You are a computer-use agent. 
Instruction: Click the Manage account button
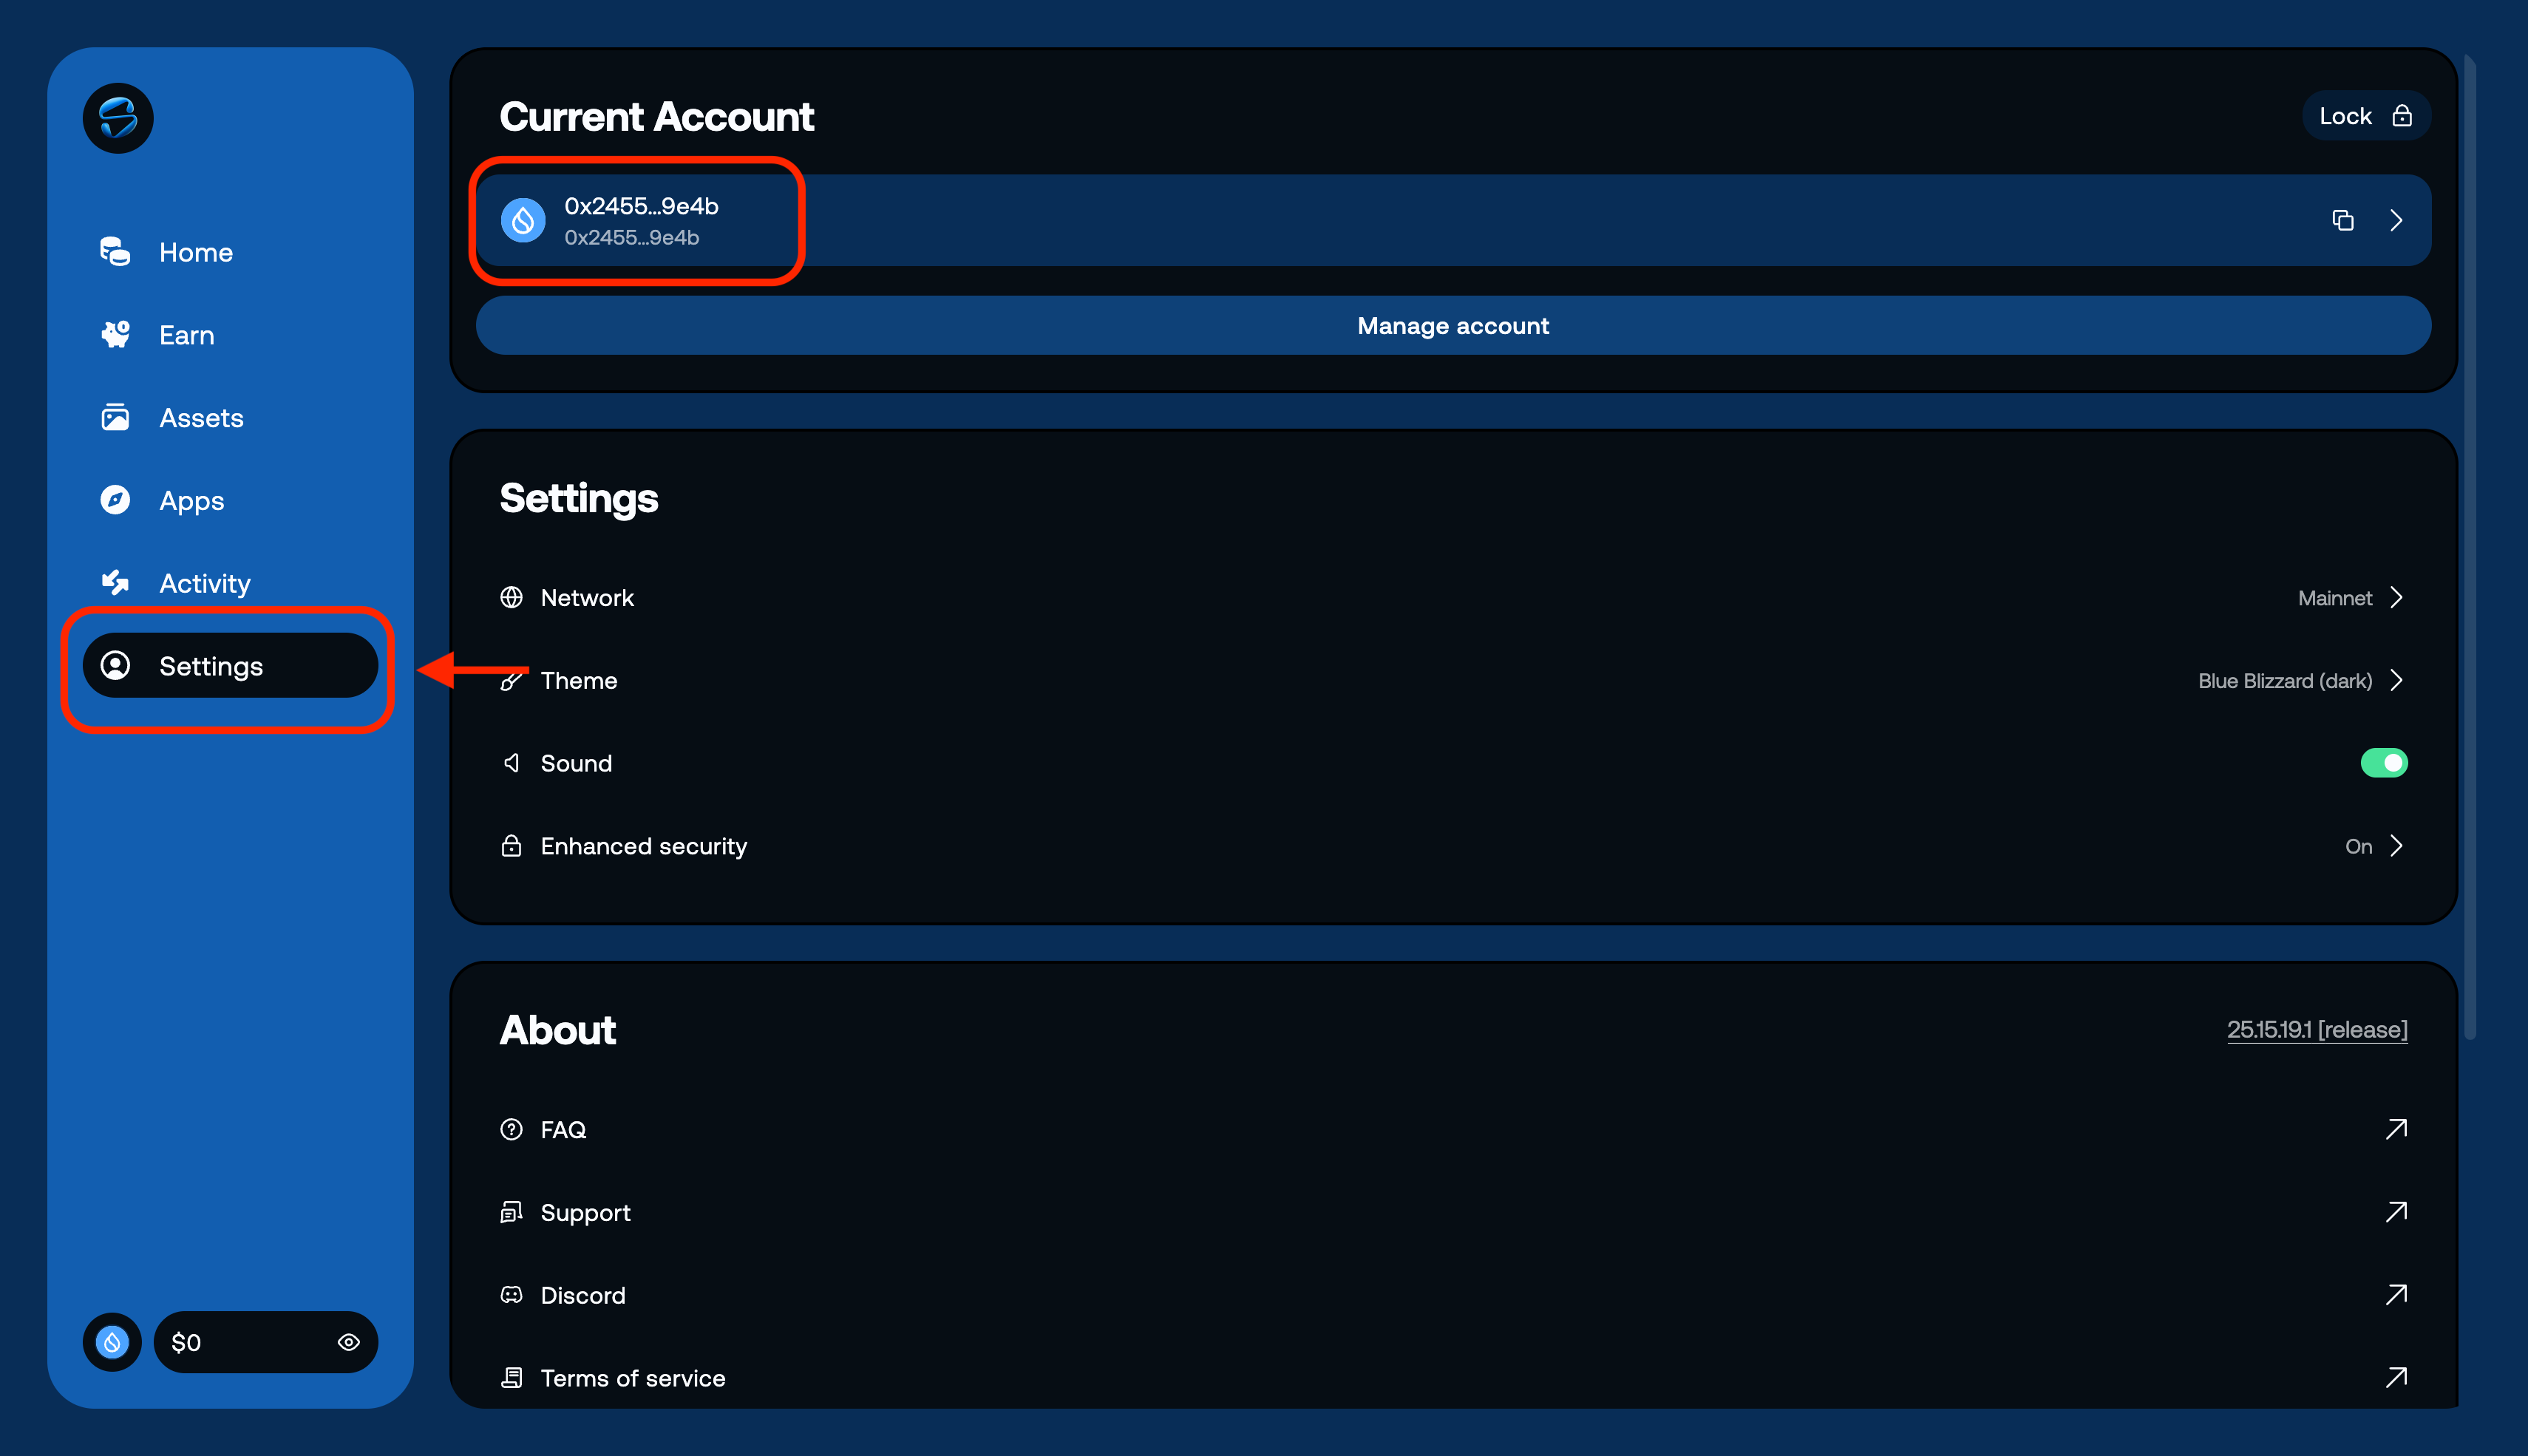(x=1452, y=325)
